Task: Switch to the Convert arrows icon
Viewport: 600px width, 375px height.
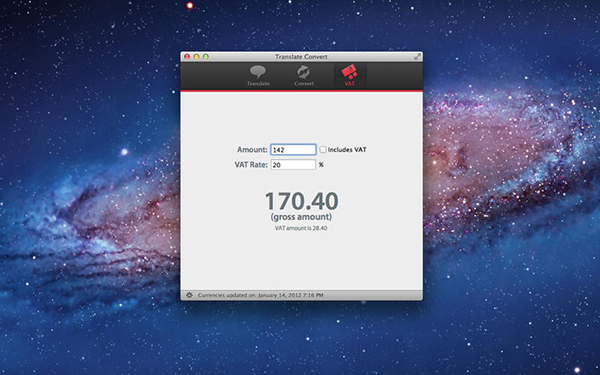Action: [x=304, y=72]
